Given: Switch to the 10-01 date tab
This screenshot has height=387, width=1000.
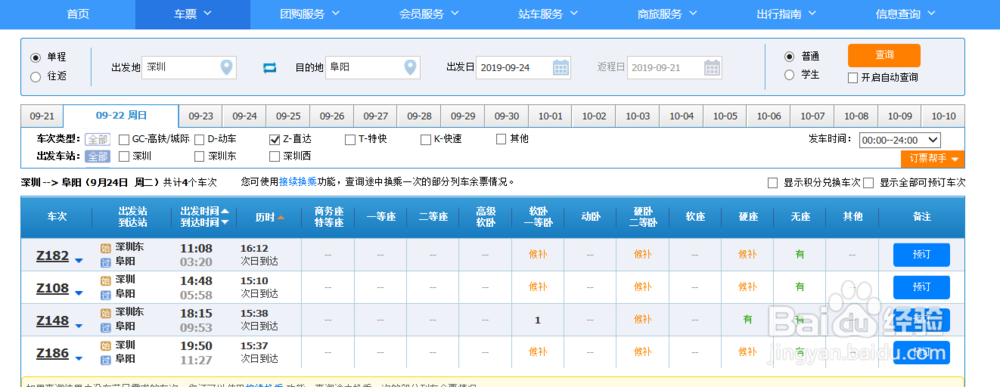Looking at the screenshot, I should pos(550,117).
